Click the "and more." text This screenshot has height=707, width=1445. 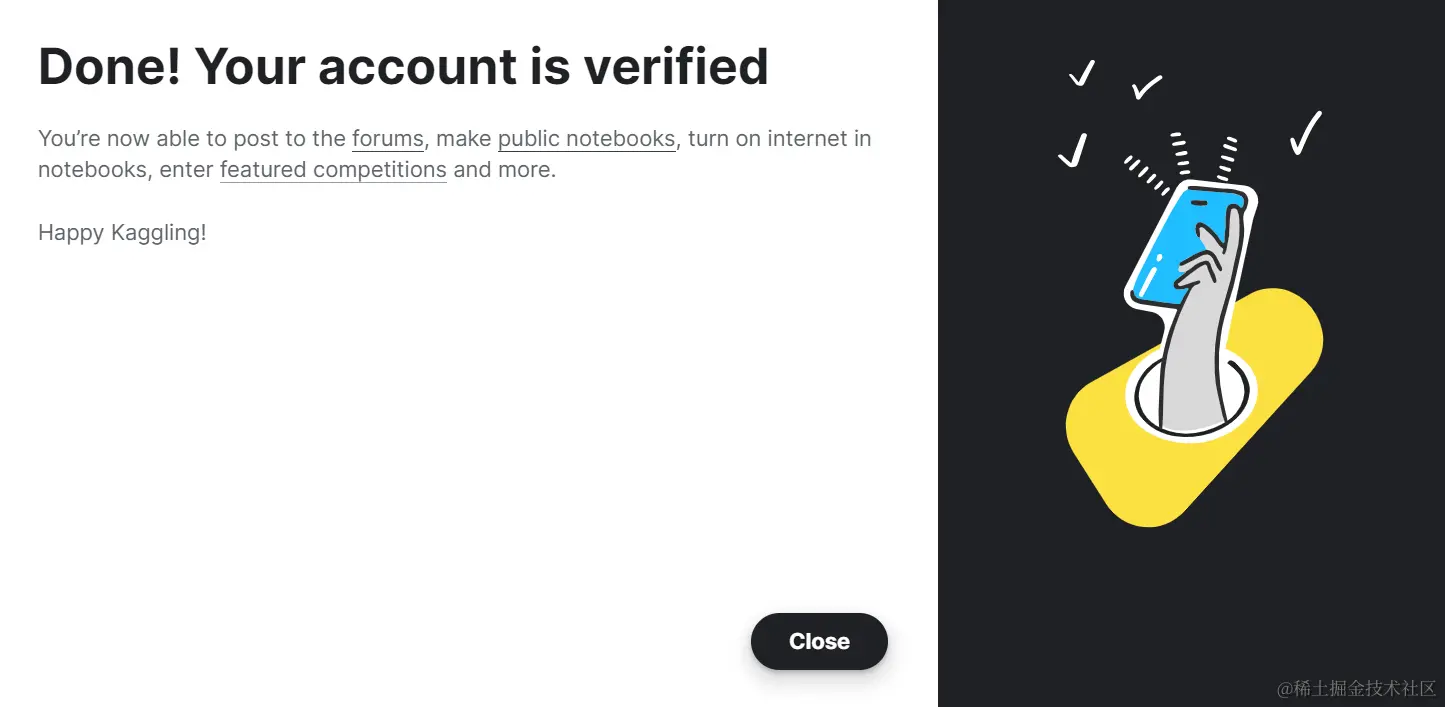tap(504, 170)
